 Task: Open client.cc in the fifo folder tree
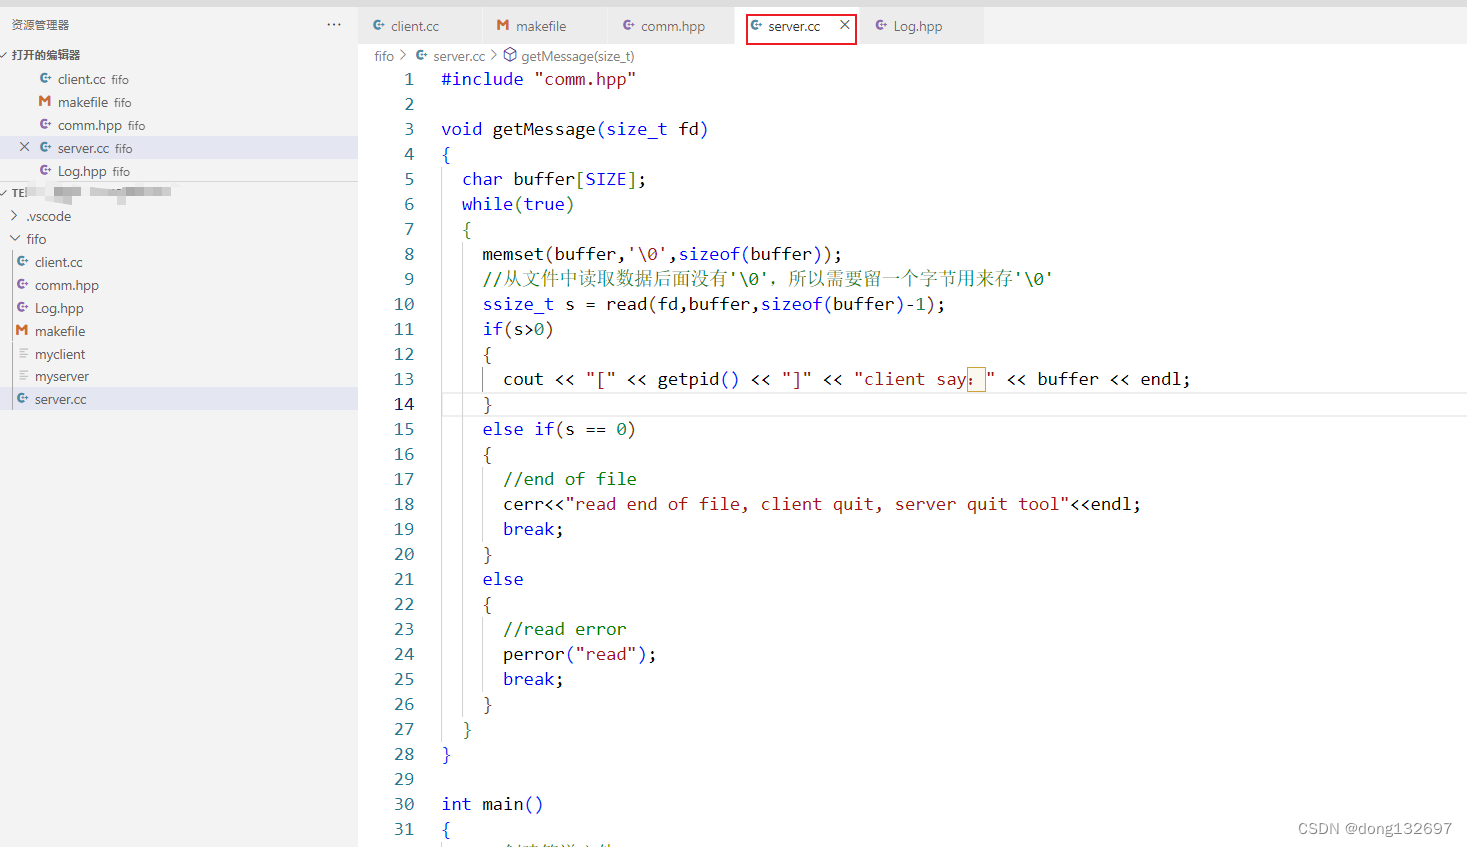tap(179, 262)
